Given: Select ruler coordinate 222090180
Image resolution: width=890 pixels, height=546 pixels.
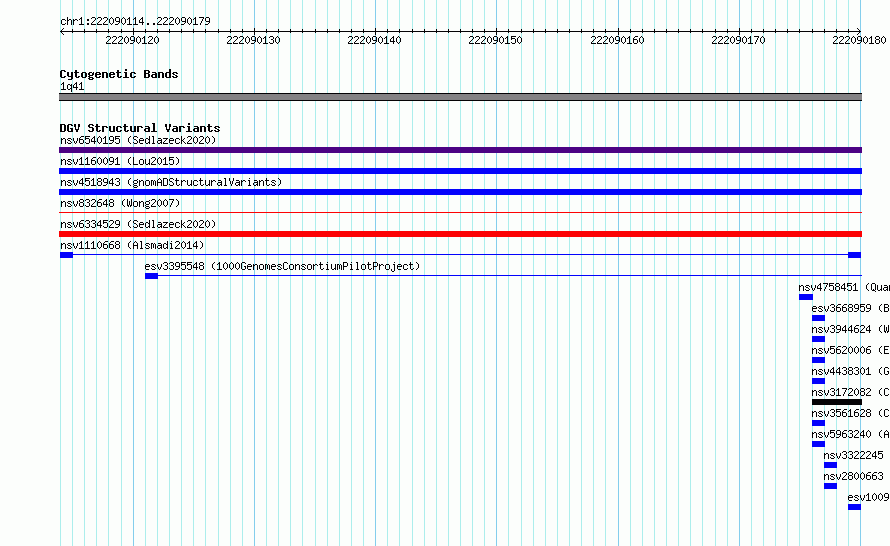Looking at the screenshot, I should [x=859, y=40].
